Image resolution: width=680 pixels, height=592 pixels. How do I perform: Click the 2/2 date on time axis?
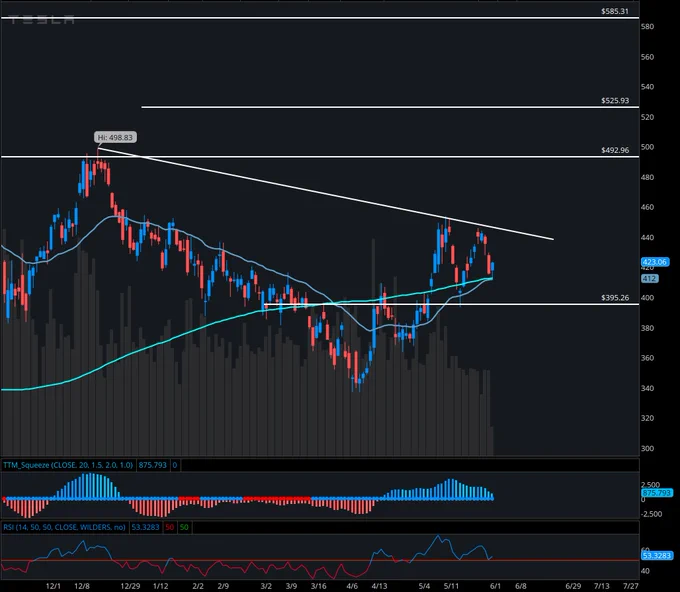coord(198,586)
